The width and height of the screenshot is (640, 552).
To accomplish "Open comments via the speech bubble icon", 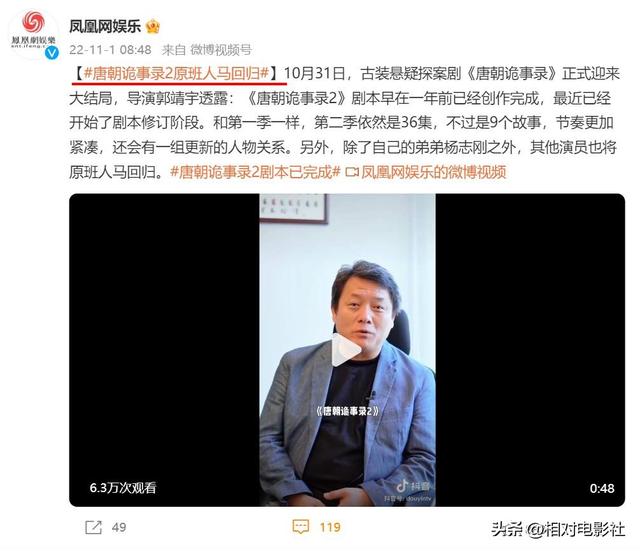I will pyautogui.click(x=301, y=527).
